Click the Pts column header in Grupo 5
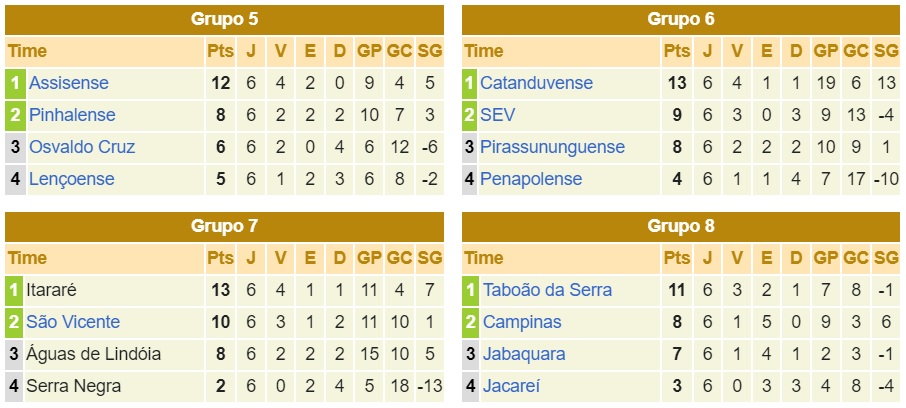Screen dimensions: 906x408 (x=219, y=51)
